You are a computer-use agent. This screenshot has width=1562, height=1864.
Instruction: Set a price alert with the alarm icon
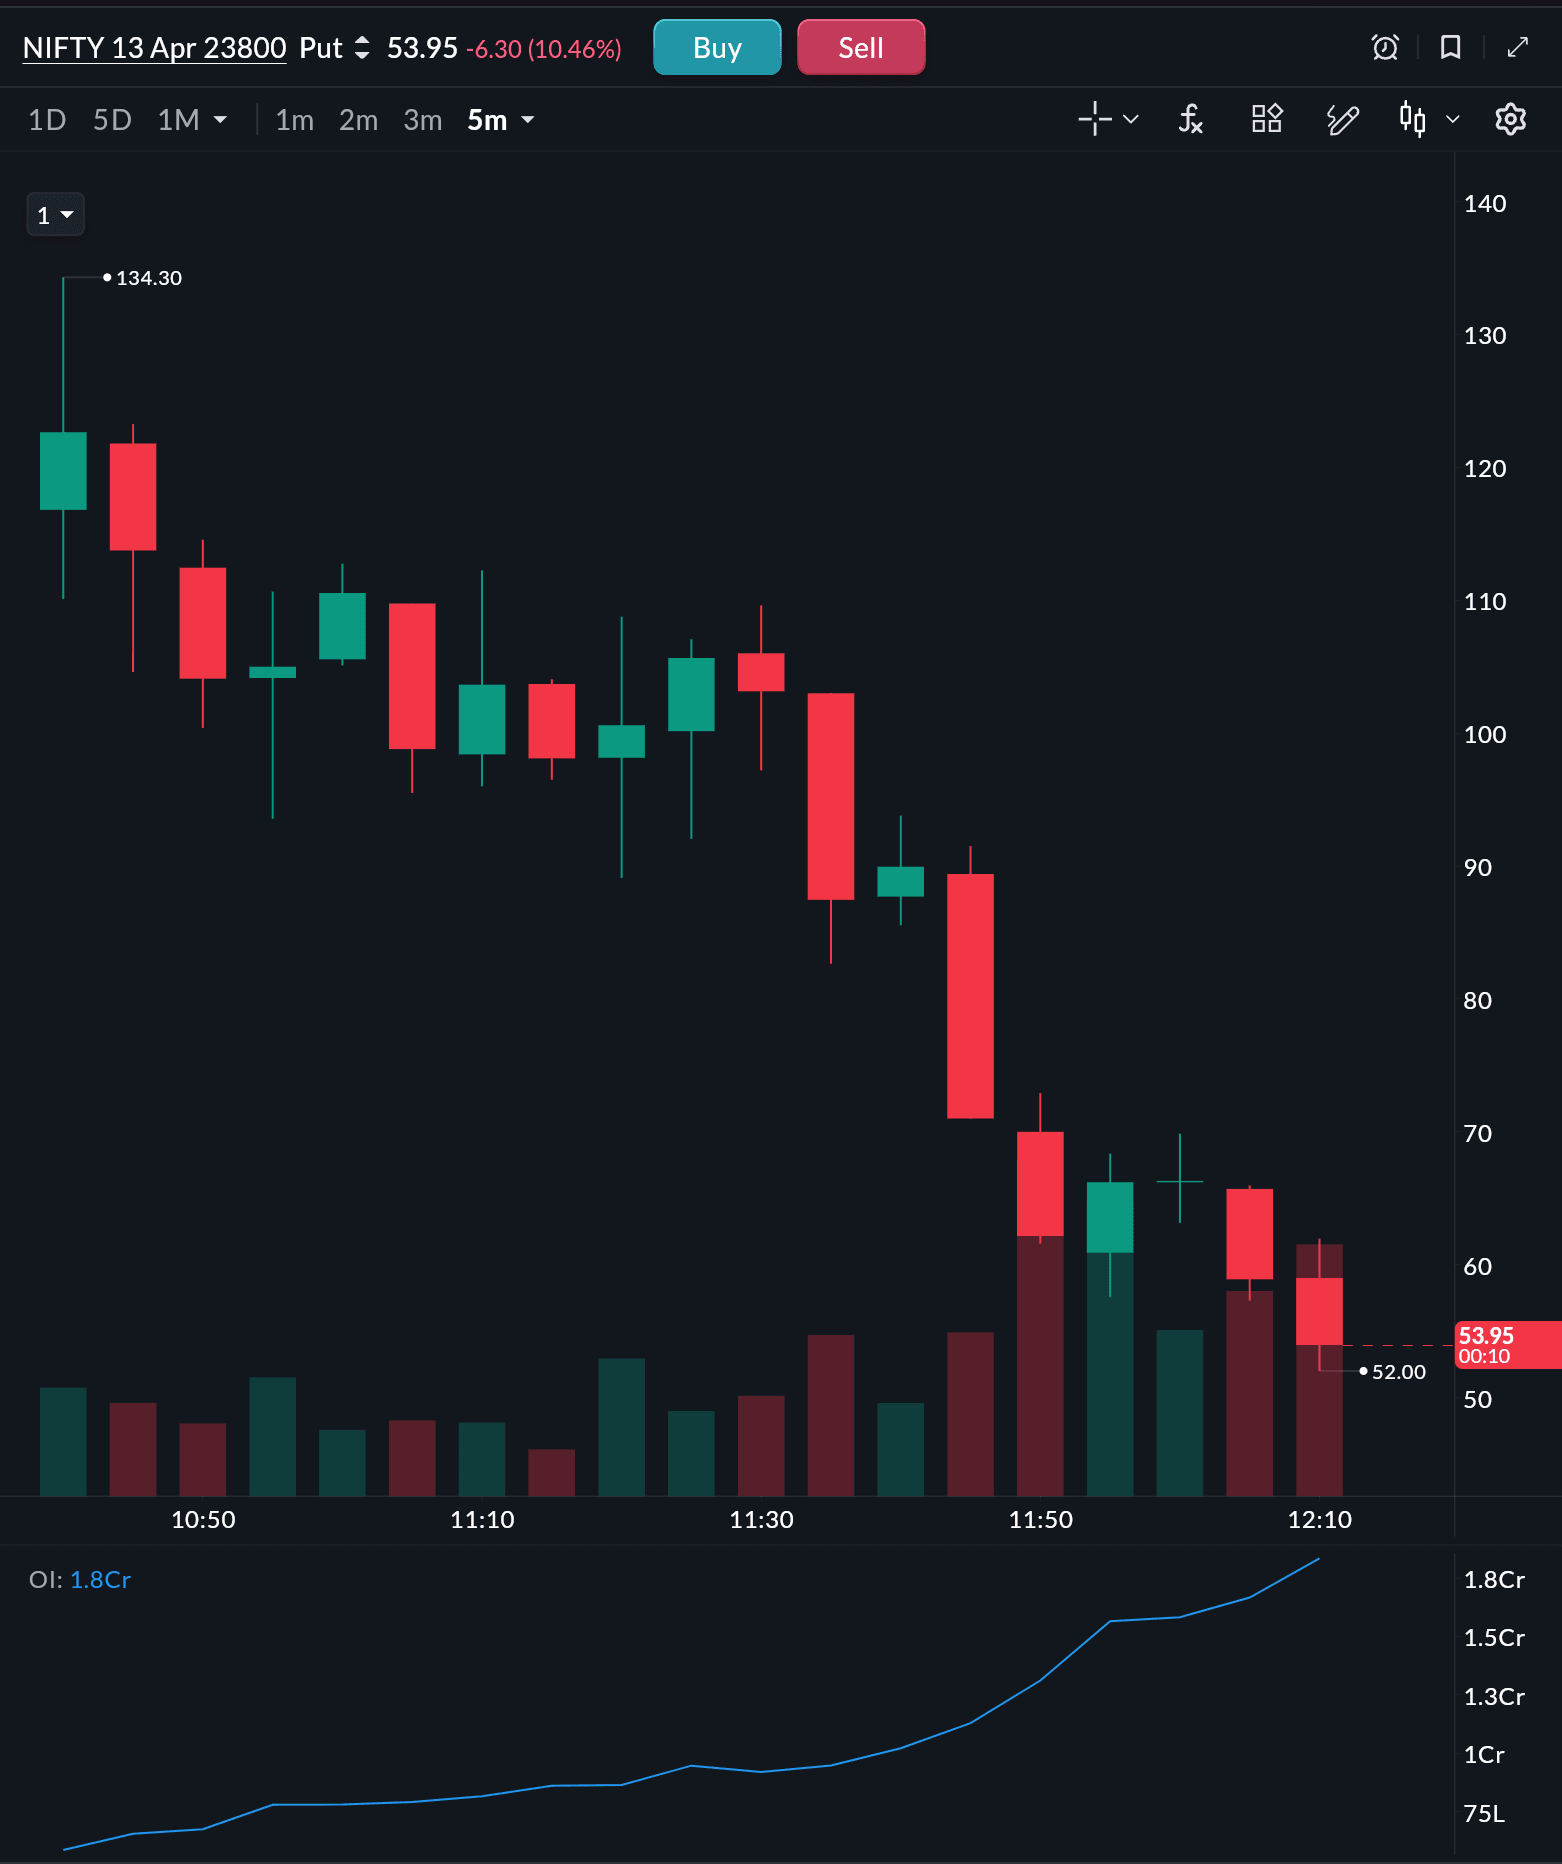(x=1385, y=47)
